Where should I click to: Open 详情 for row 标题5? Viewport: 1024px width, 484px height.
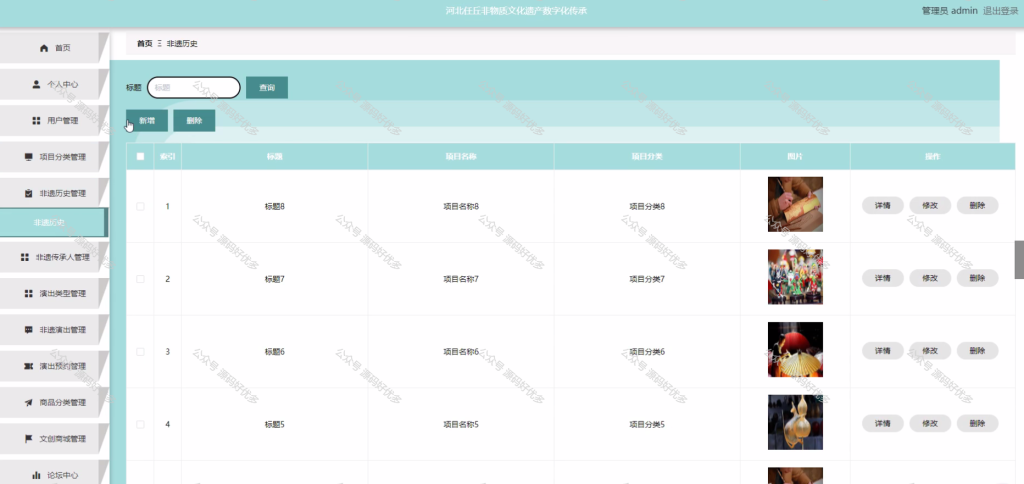click(x=883, y=423)
